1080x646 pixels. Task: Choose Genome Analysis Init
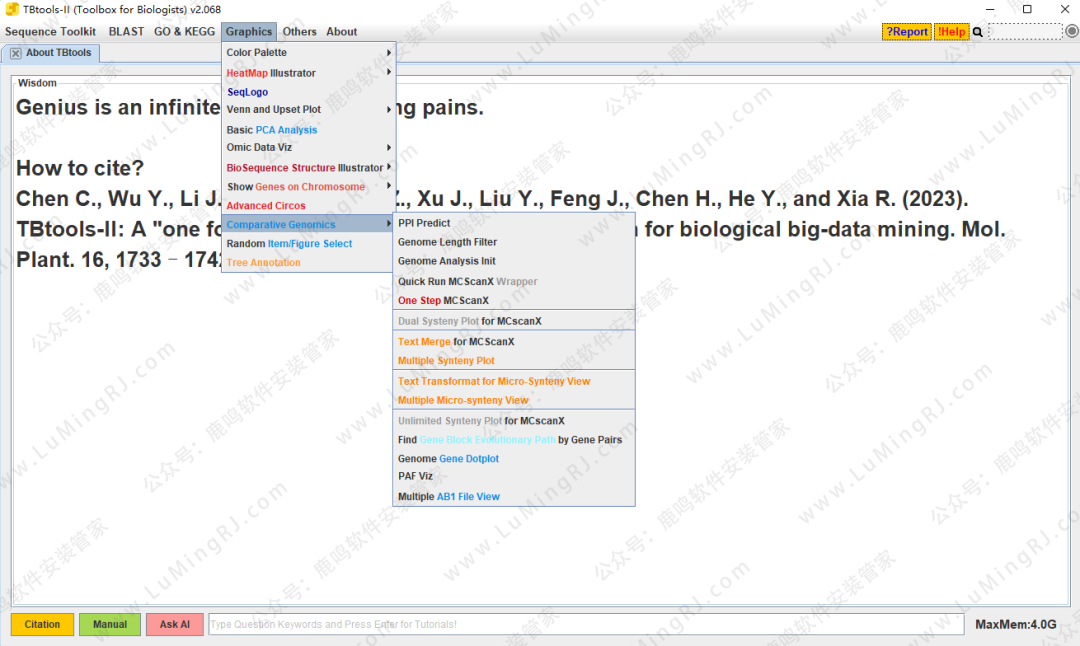(x=514, y=261)
